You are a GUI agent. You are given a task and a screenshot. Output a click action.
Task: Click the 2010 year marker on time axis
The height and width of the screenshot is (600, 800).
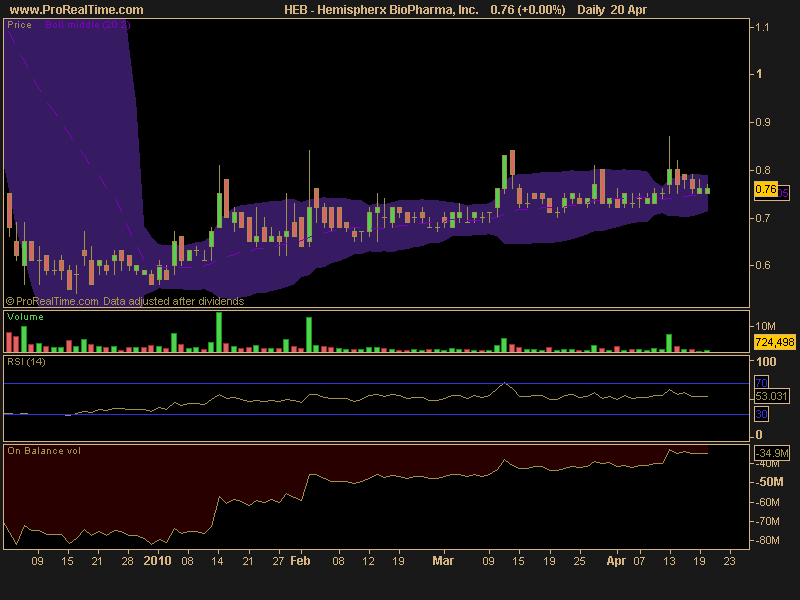[157, 561]
